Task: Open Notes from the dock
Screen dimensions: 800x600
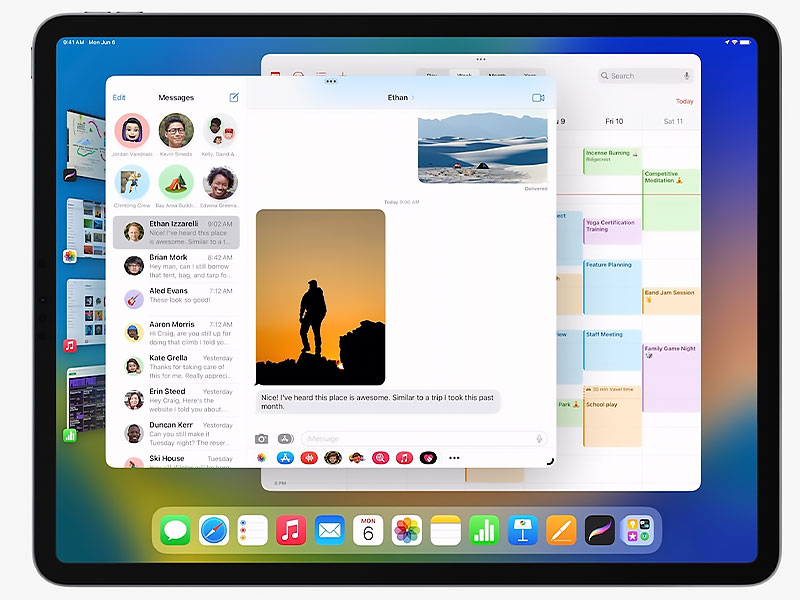Action: (x=445, y=531)
